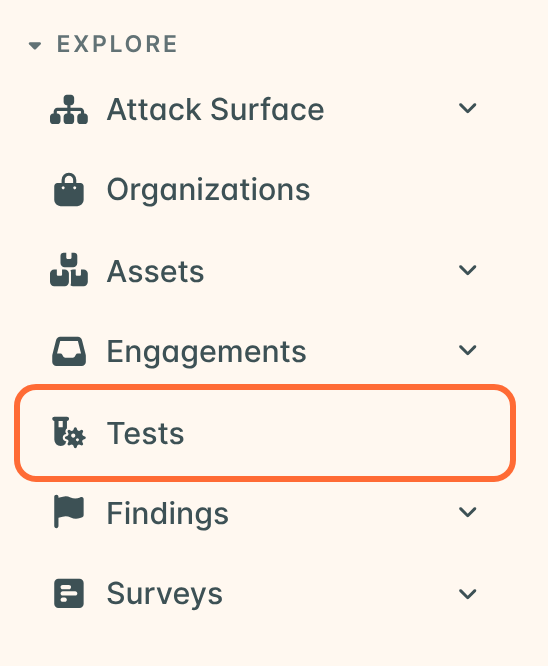Select the highlighted Tests text
The image size is (548, 666).
(145, 433)
